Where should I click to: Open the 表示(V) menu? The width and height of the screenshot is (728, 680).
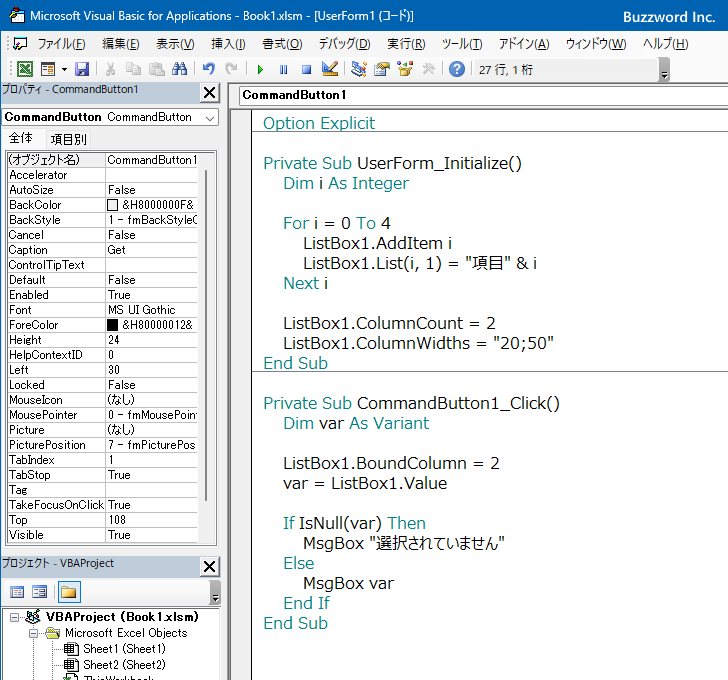pos(175,44)
